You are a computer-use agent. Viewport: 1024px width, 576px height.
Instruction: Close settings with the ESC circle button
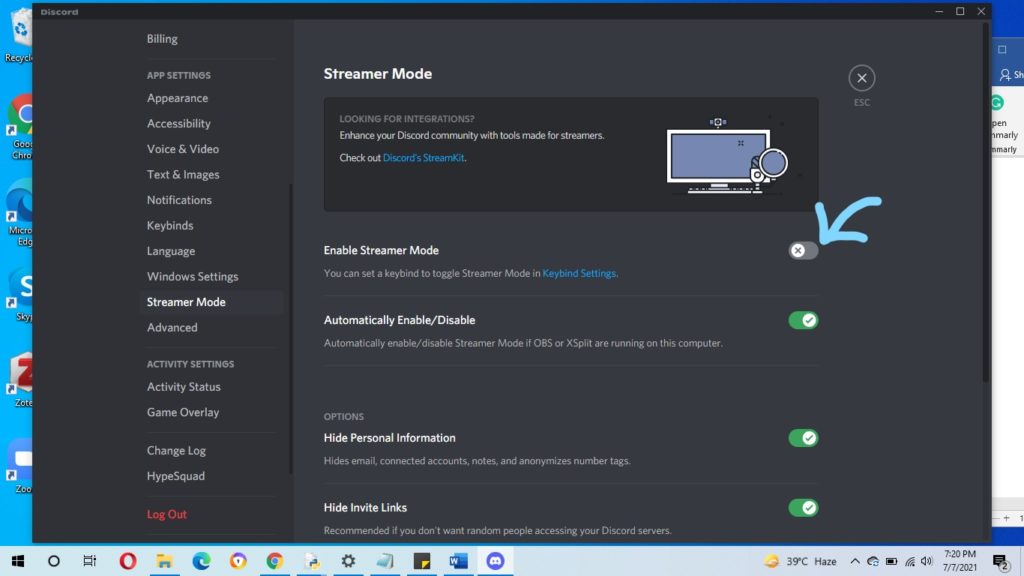[x=861, y=78]
